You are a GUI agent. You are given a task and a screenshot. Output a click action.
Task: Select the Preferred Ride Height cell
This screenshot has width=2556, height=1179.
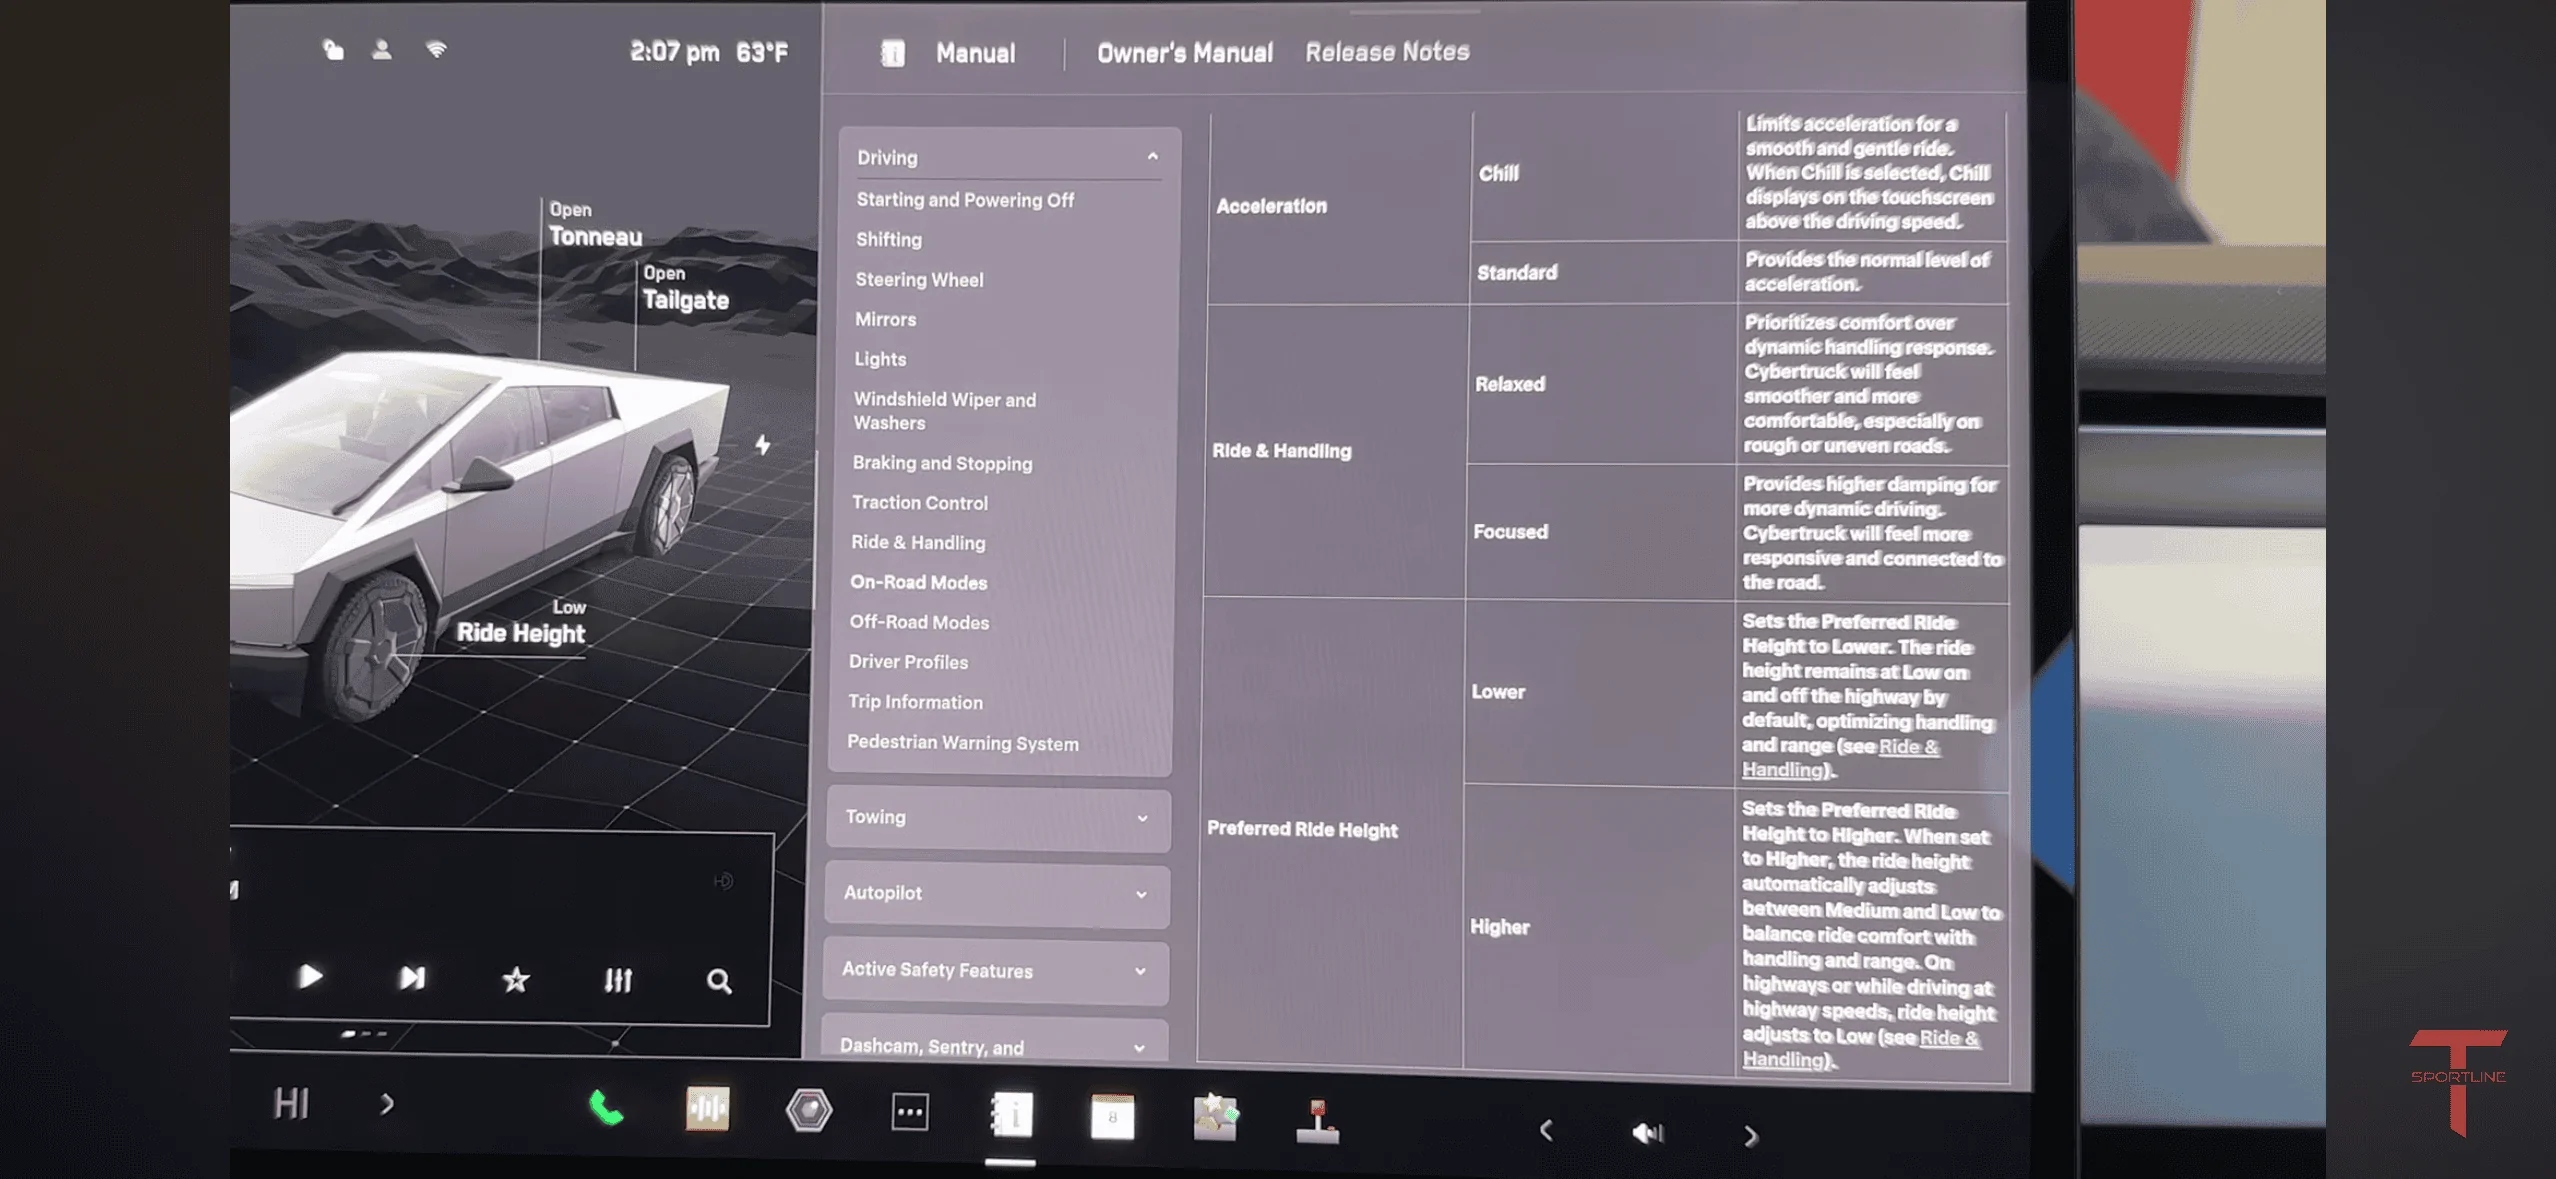(1332, 833)
